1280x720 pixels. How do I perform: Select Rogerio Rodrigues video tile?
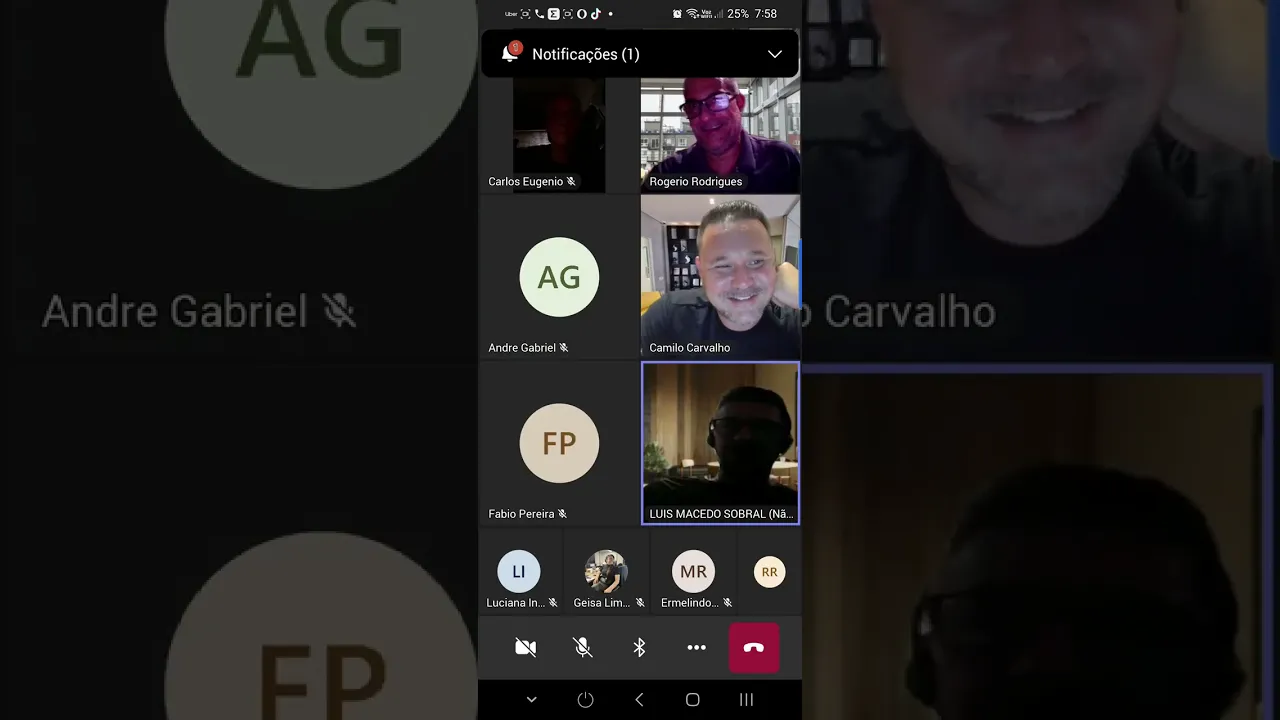coord(720,135)
